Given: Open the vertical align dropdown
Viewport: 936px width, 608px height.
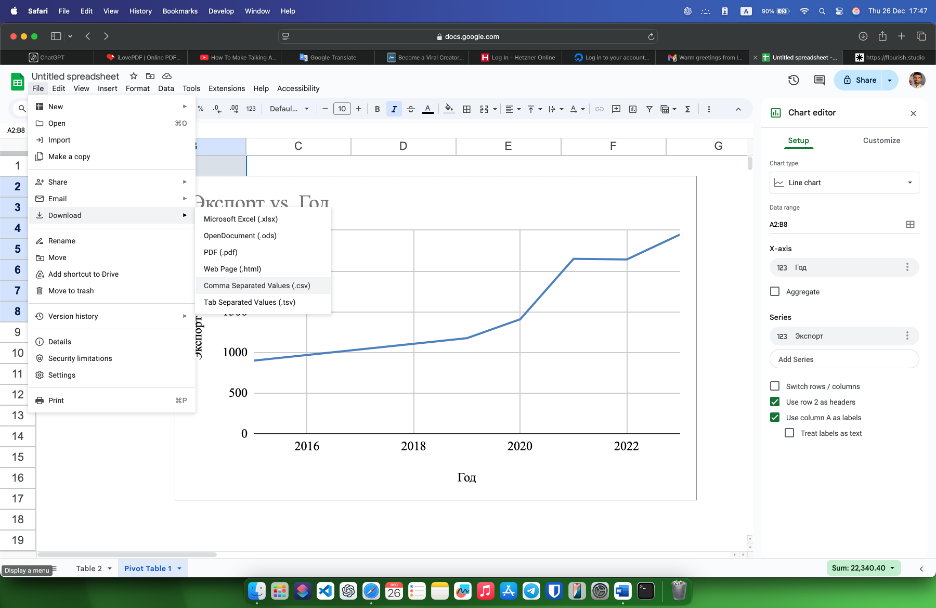Looking at the screenshot, I should [534, 109].
